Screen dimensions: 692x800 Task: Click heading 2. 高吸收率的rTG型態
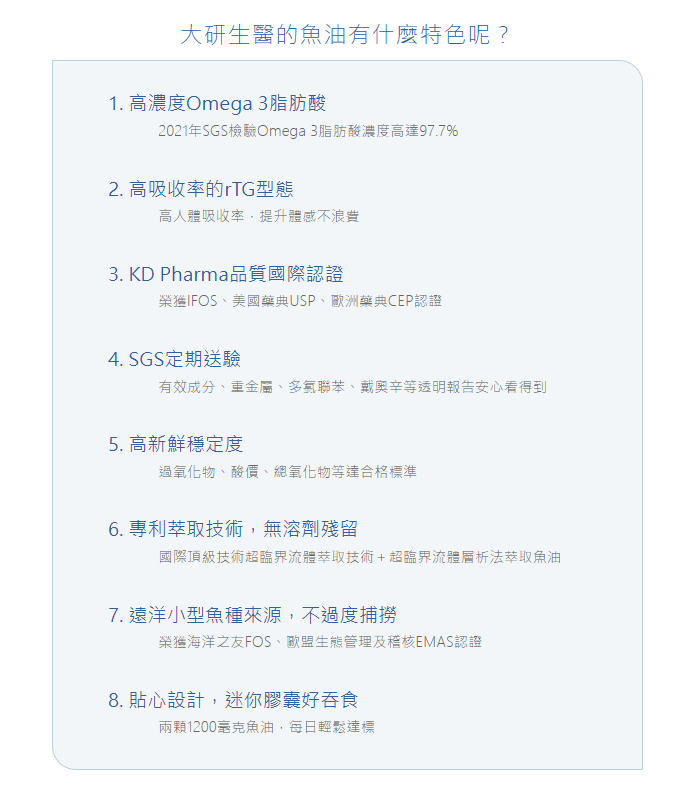click(x=200, y=189)
